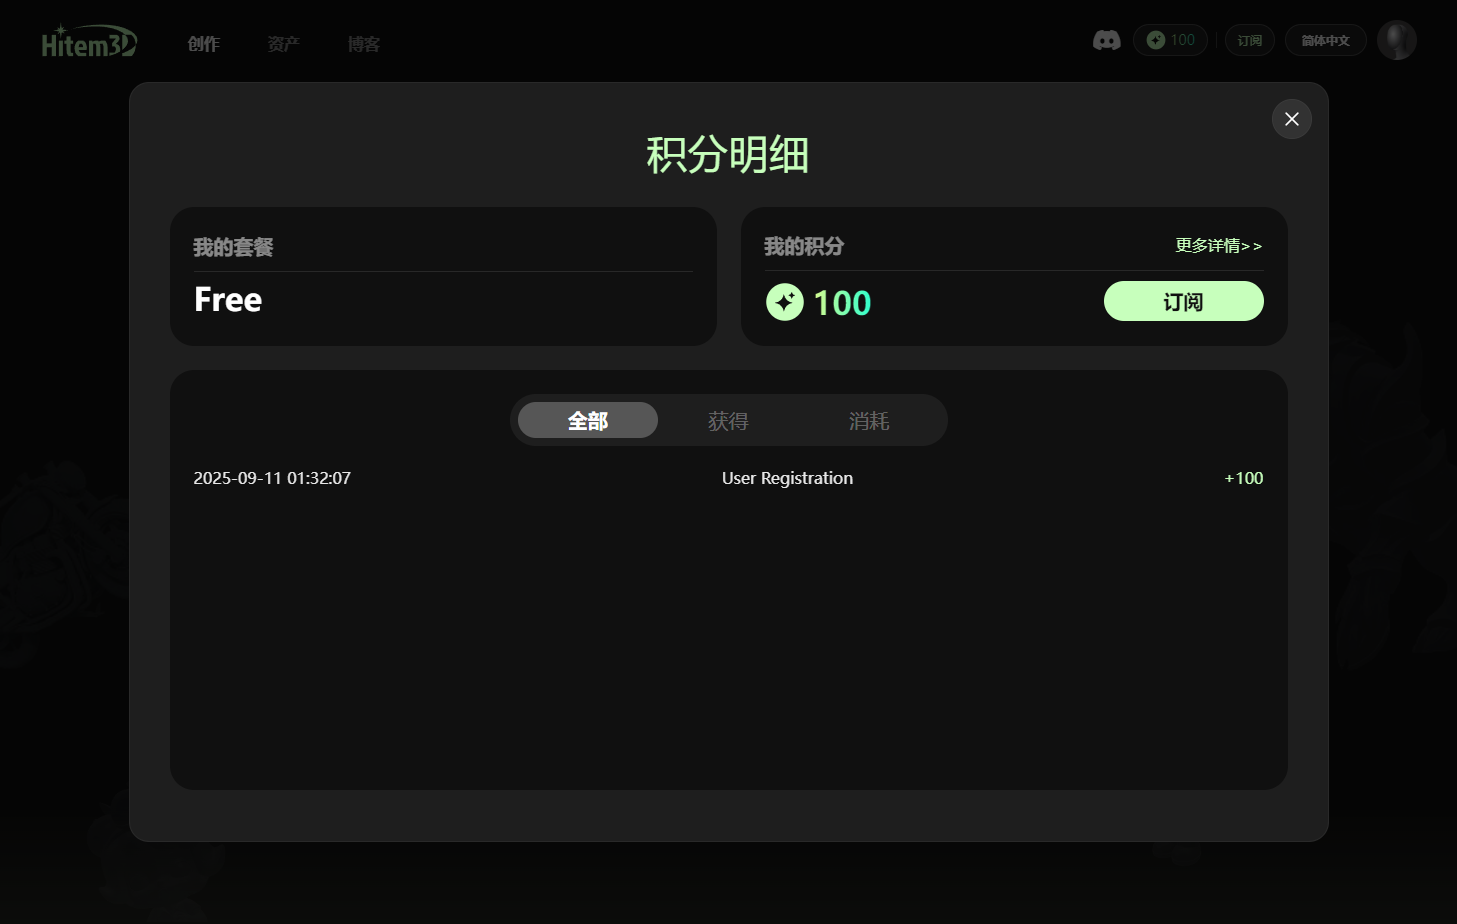The height and width of the screenshot is (924, 1457).
Task: Click the Hitem3D logo
Action: (x=89, y=42)
